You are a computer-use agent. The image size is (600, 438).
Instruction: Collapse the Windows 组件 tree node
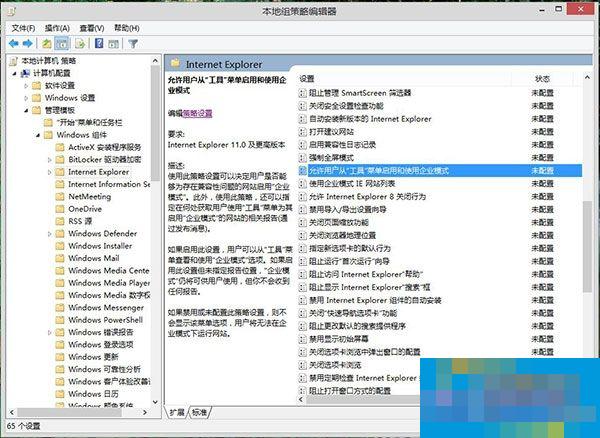tap(38, 135)
